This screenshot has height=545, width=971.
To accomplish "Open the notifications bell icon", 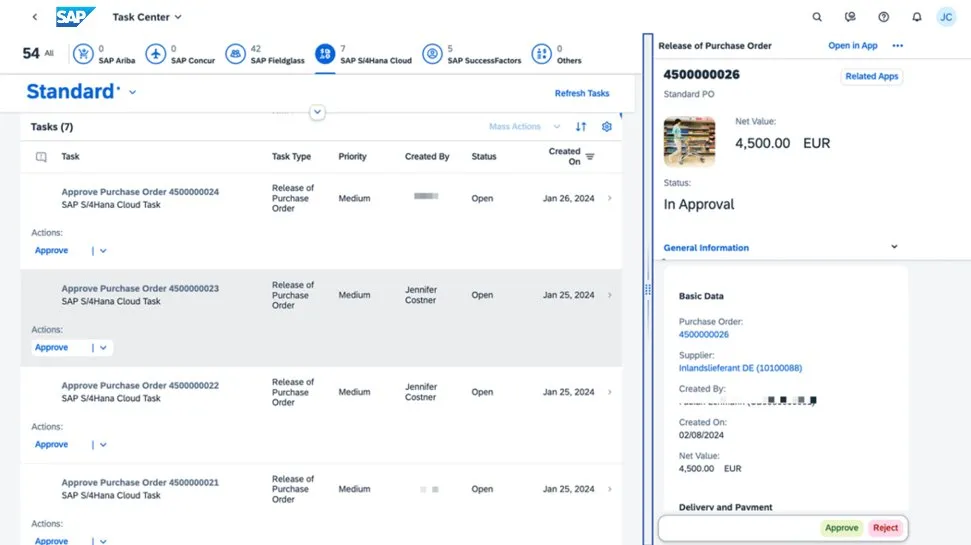I will pos(916,17).
